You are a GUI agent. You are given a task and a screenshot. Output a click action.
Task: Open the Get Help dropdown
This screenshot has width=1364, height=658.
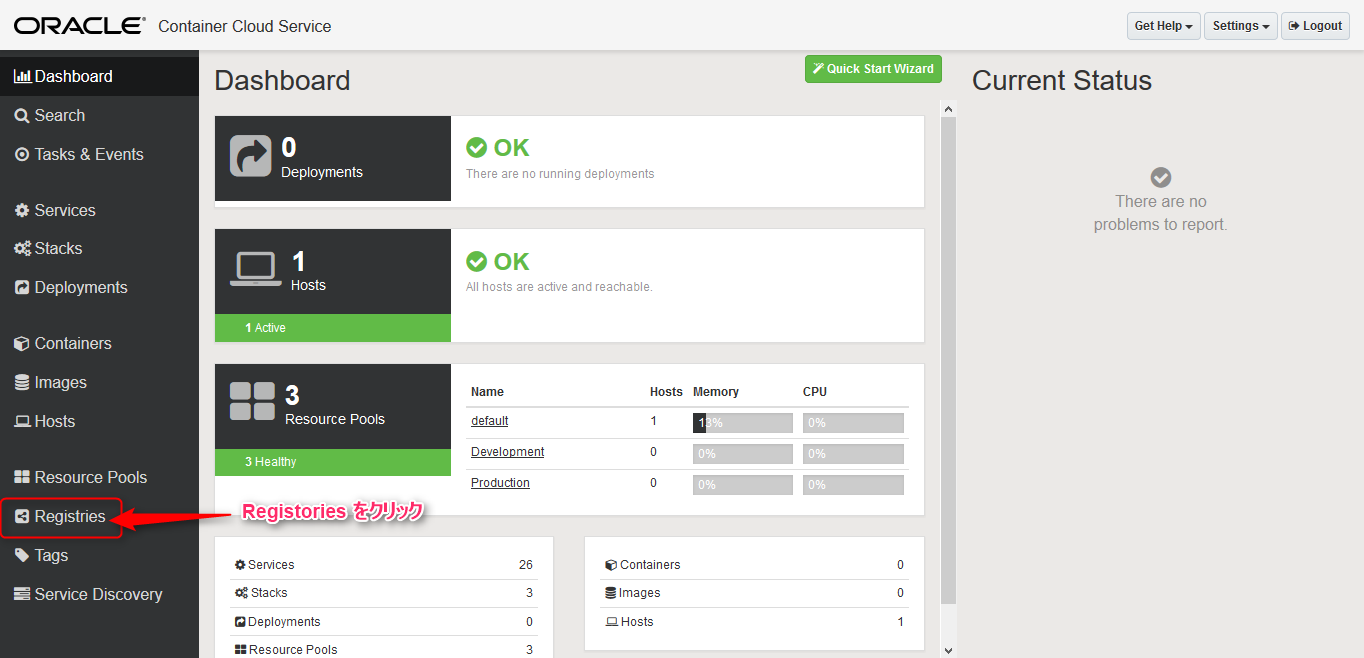pyautogui.click(x=1164, y=26)
